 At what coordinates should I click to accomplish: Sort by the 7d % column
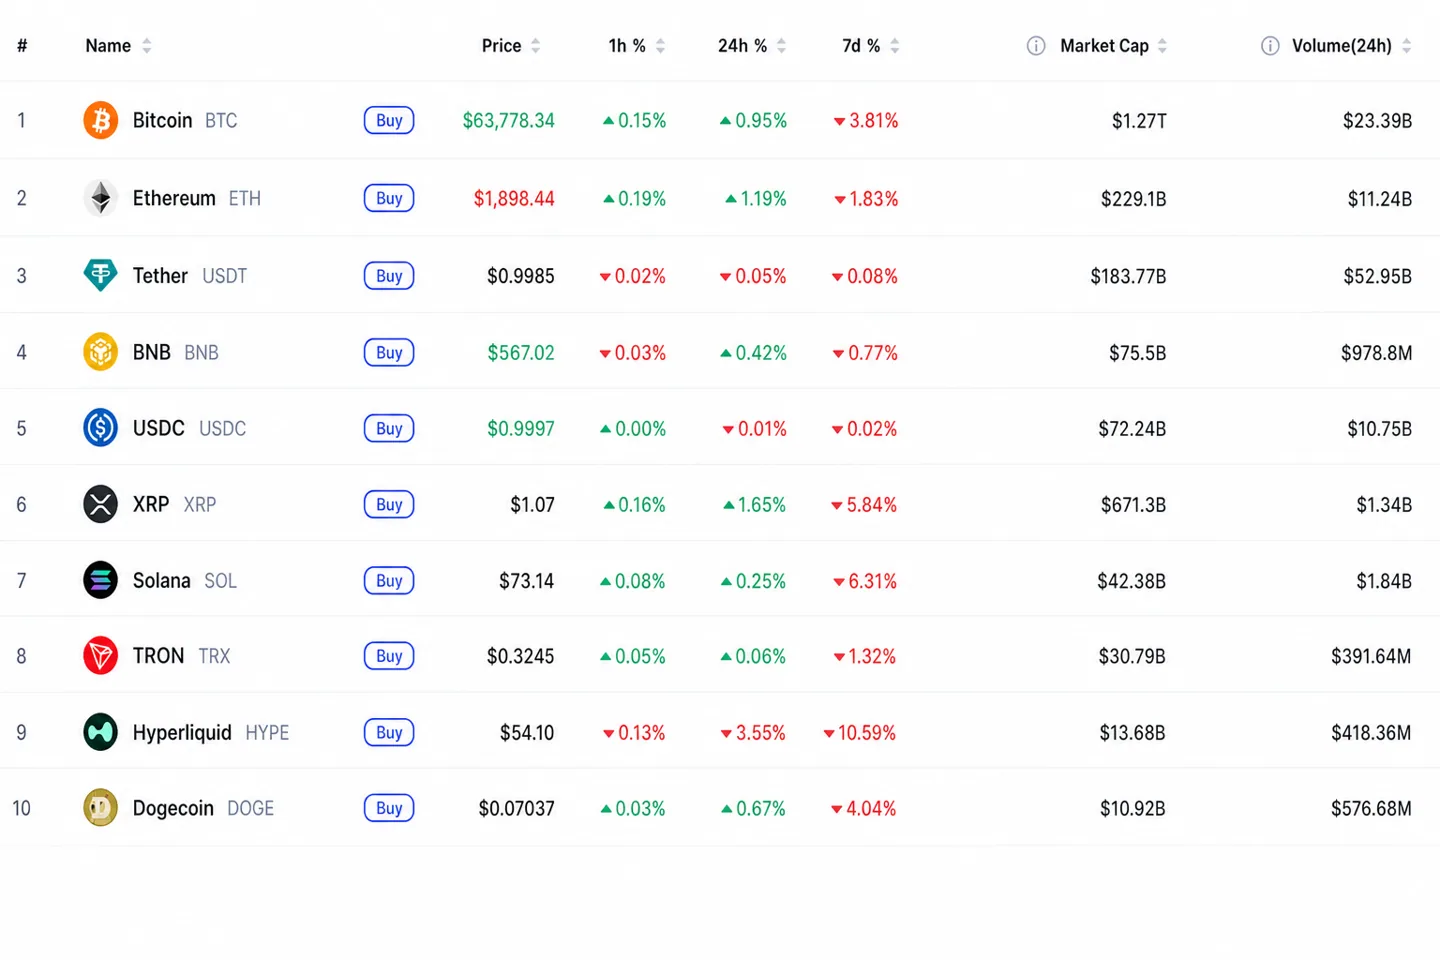(871, 46)
